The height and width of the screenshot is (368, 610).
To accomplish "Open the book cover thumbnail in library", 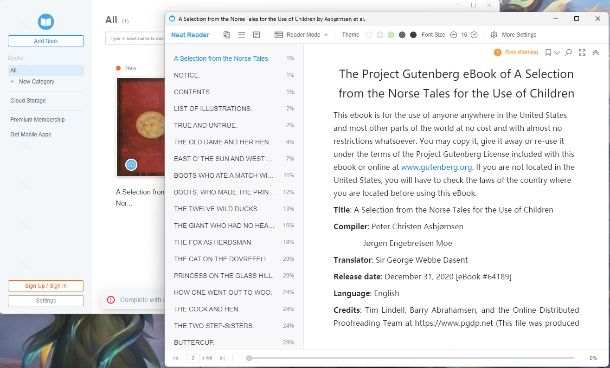I will point(141,127).
